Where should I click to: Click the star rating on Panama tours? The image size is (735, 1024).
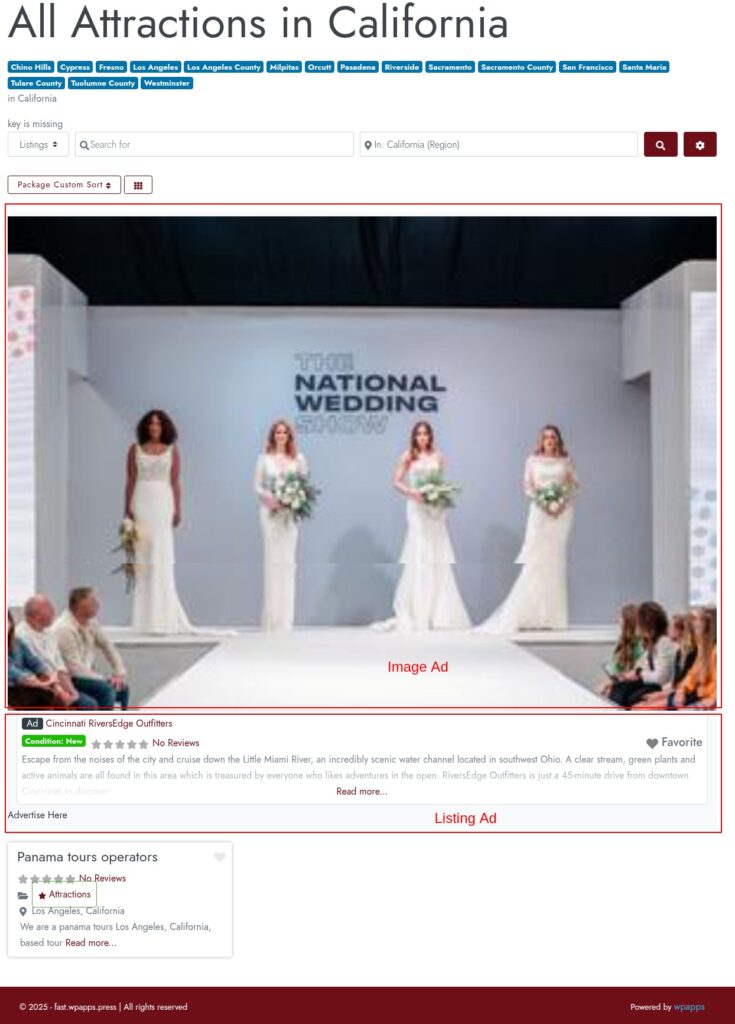tap(46, 879)
